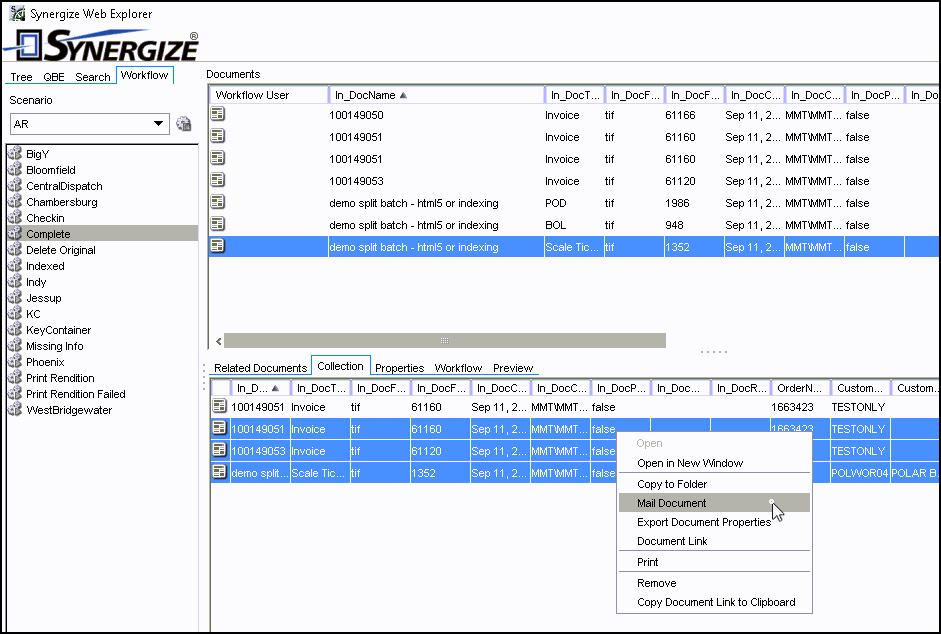The width and height of the screenshot is (941, 634).
Task: Click the Synergize Web Explorer title bar icon
Action: 17,13
